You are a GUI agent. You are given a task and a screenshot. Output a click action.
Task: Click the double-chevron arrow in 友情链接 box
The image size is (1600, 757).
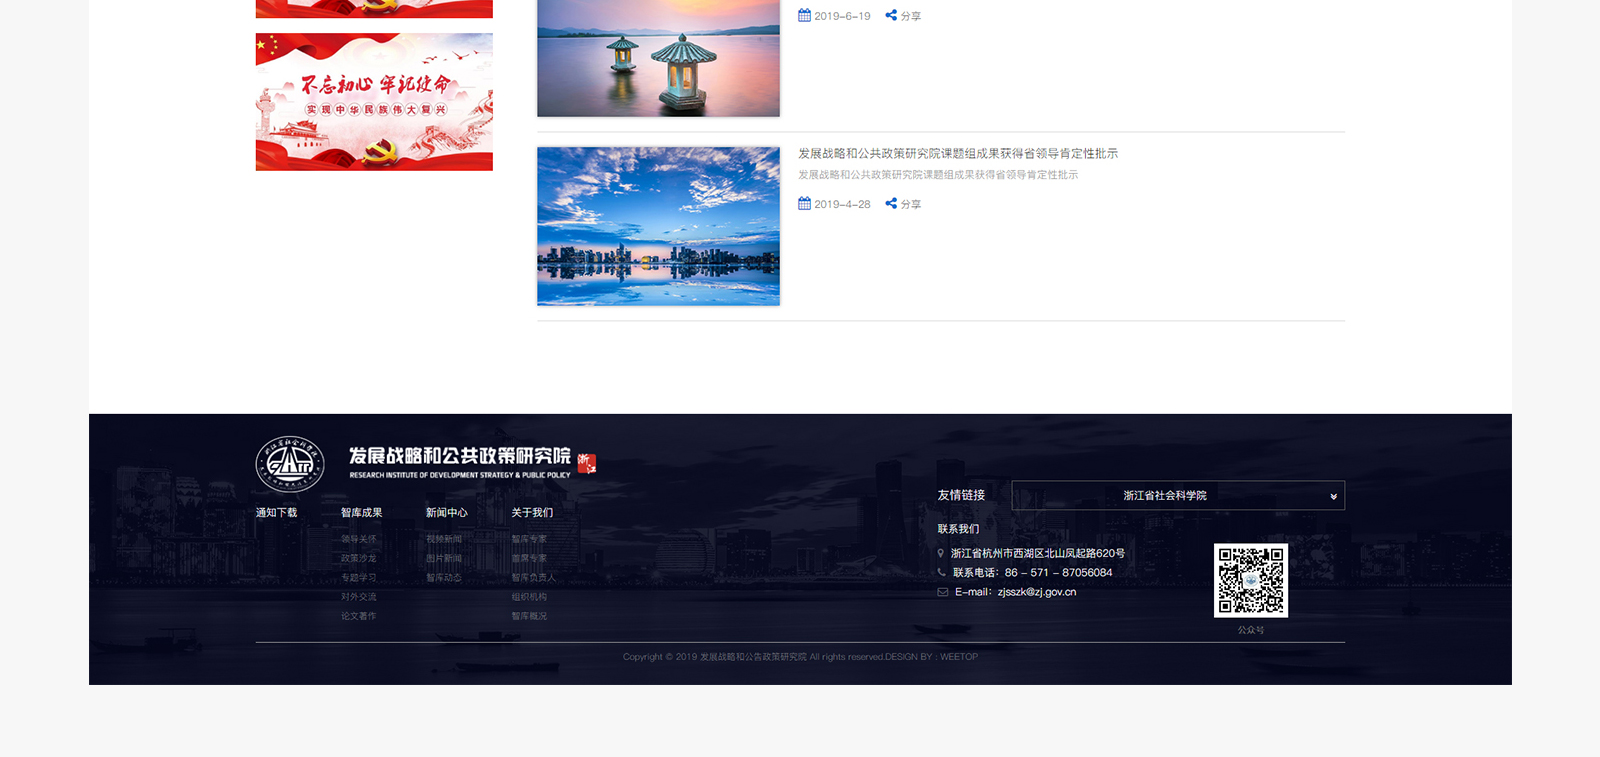1333,496
